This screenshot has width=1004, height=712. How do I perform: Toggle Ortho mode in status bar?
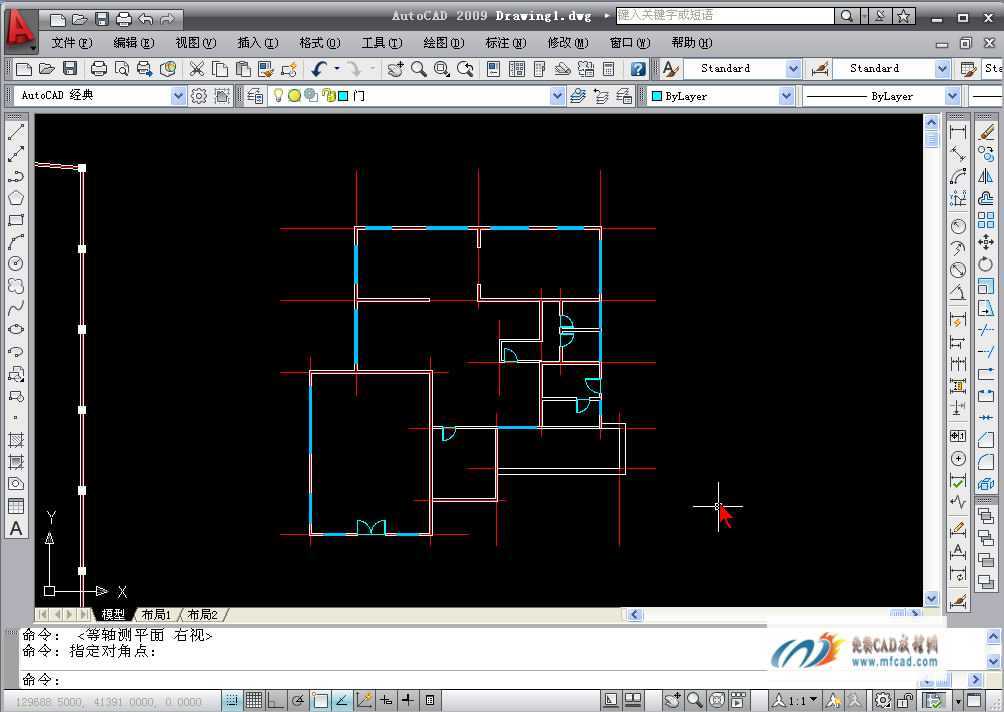276,700
